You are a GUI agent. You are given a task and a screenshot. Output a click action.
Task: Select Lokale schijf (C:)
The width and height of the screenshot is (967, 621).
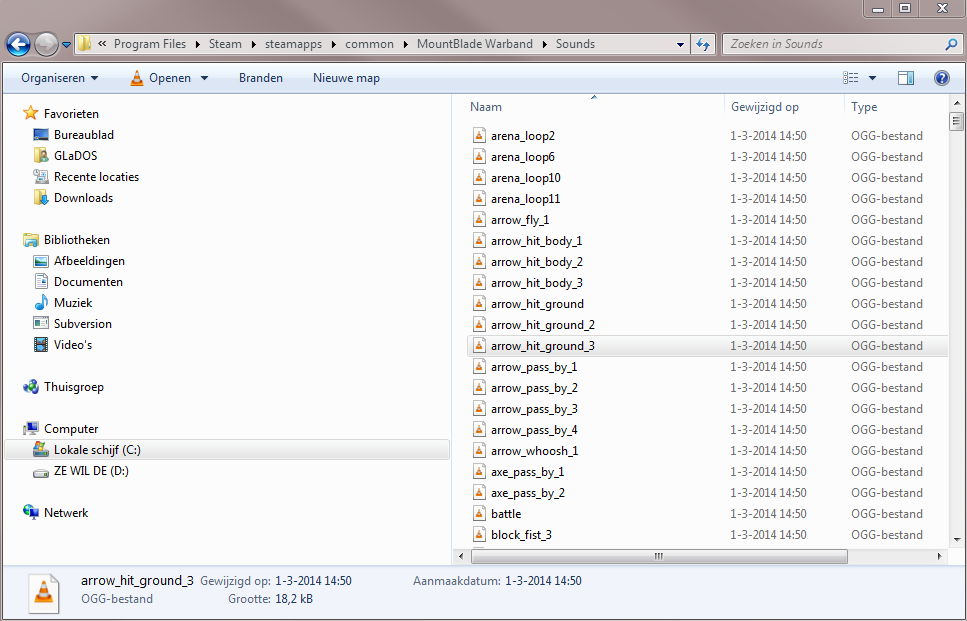coord(227,450)
